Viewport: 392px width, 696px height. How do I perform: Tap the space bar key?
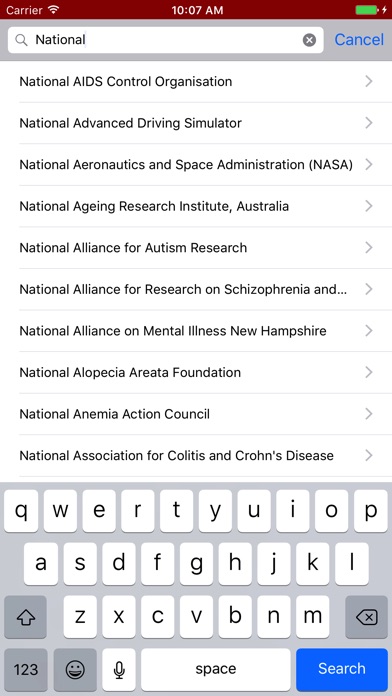tap(216, 669)
